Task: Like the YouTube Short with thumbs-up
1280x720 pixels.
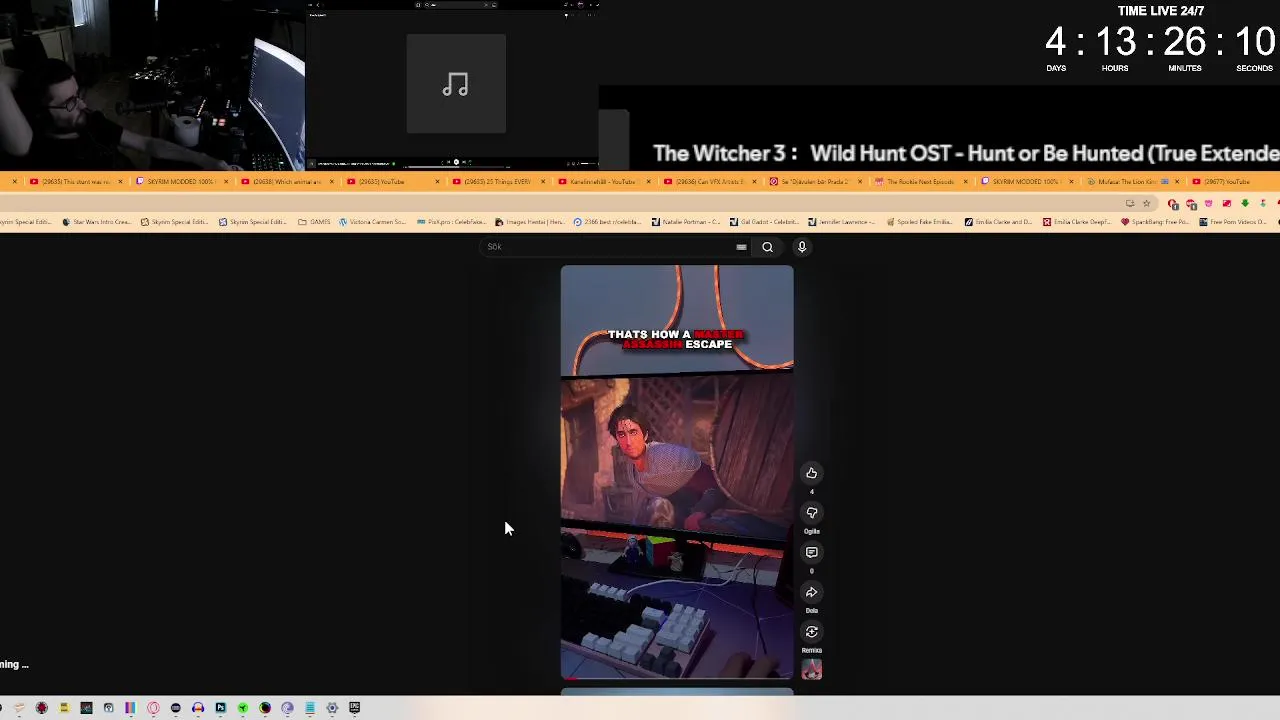Action: pos(811,473)
